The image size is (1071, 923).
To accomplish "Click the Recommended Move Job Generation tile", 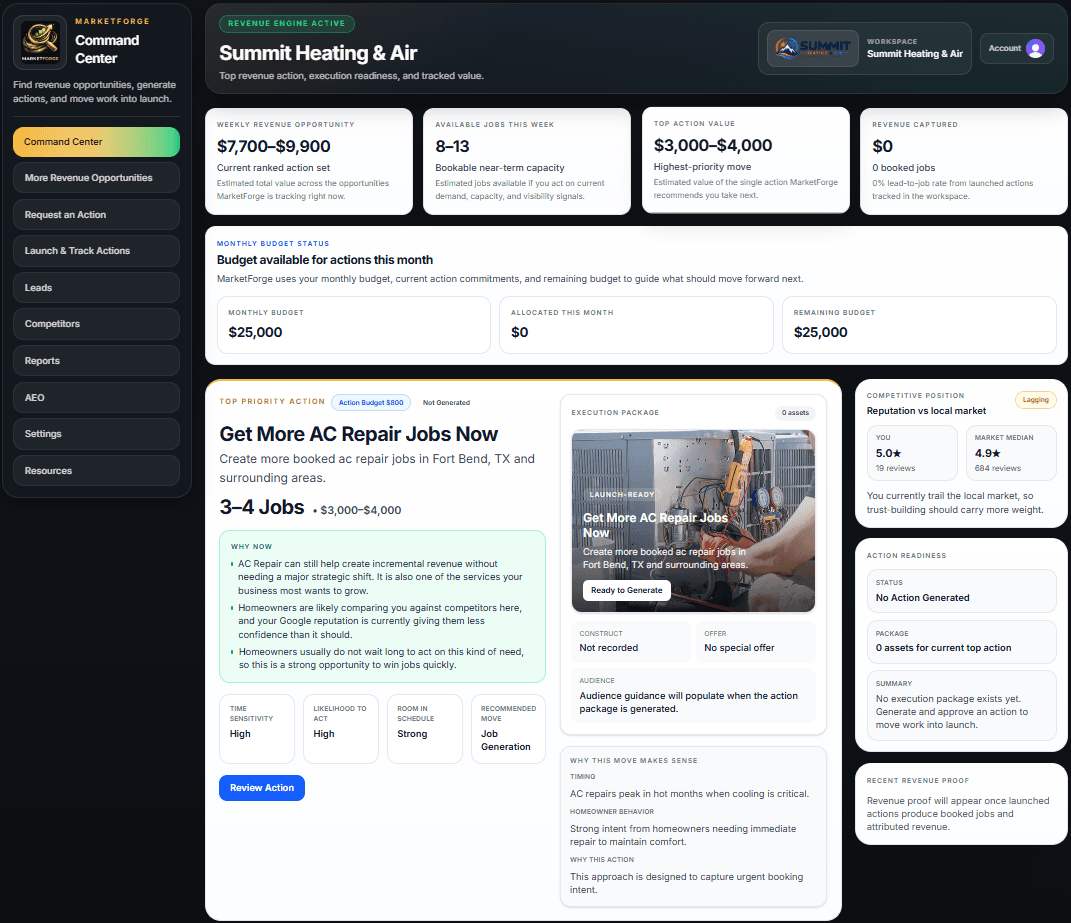I will pyautogui.click(x=508, y=729).
